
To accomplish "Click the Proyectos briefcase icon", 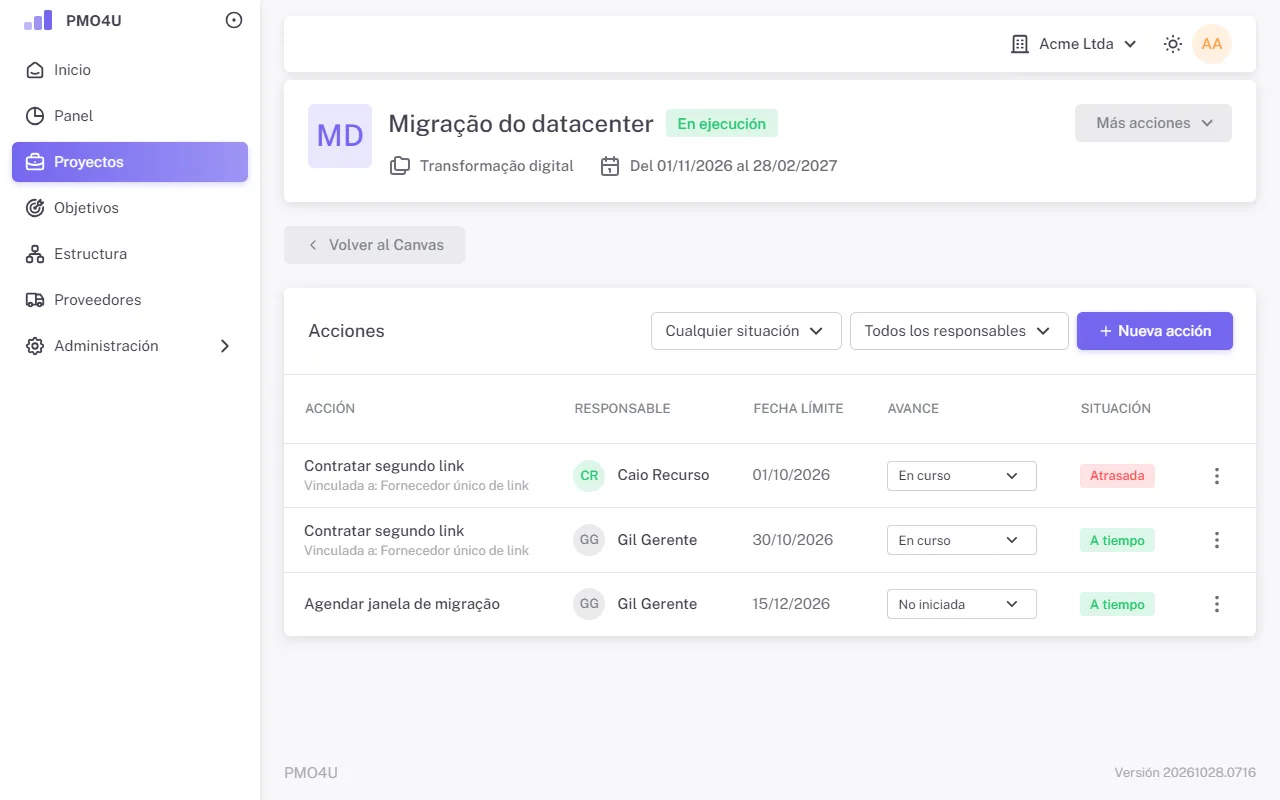I will click(35, 162).
